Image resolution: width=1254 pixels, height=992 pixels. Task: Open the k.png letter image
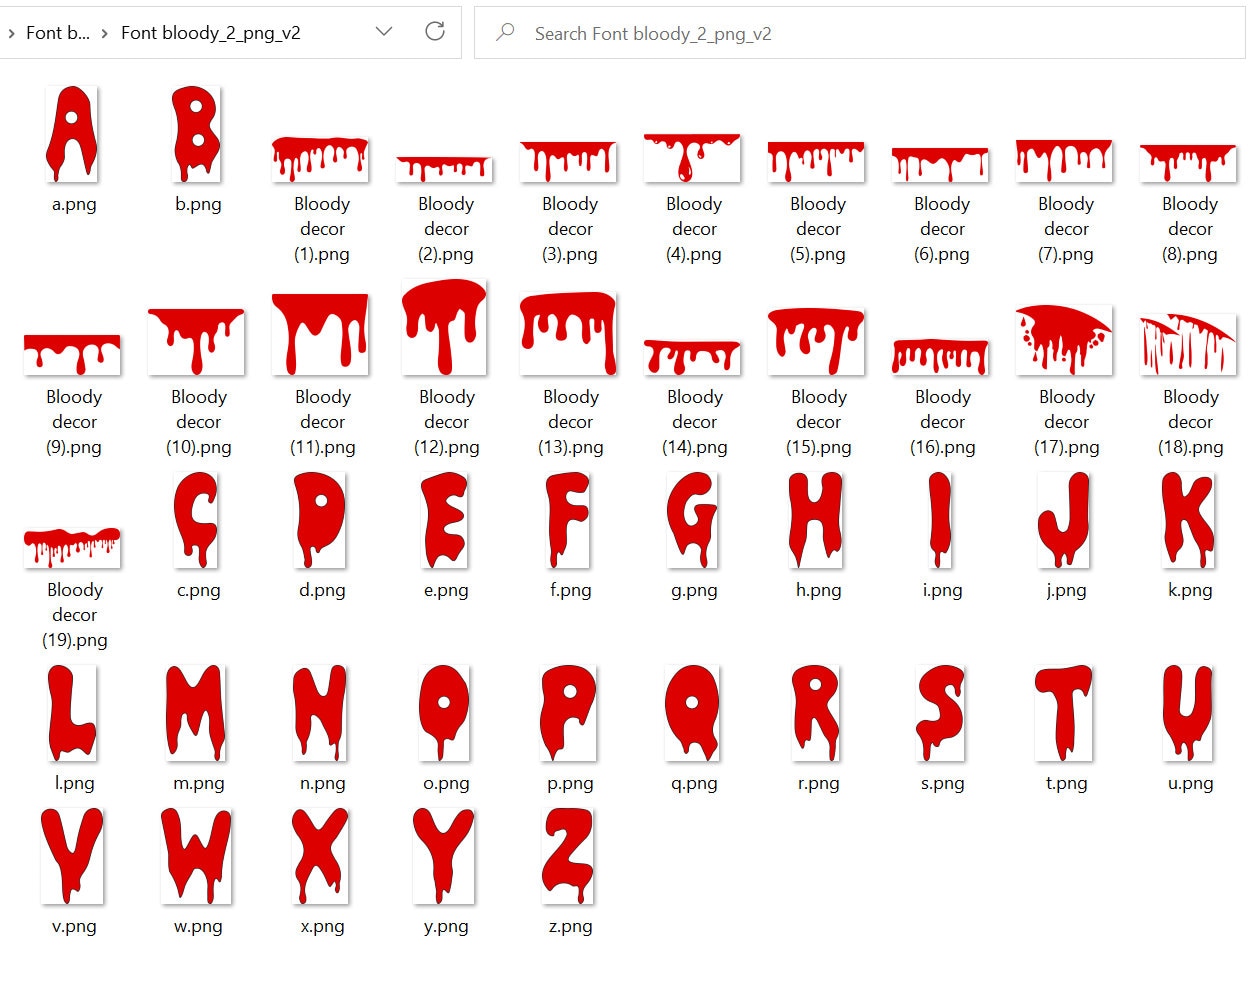coord(1188,520)
